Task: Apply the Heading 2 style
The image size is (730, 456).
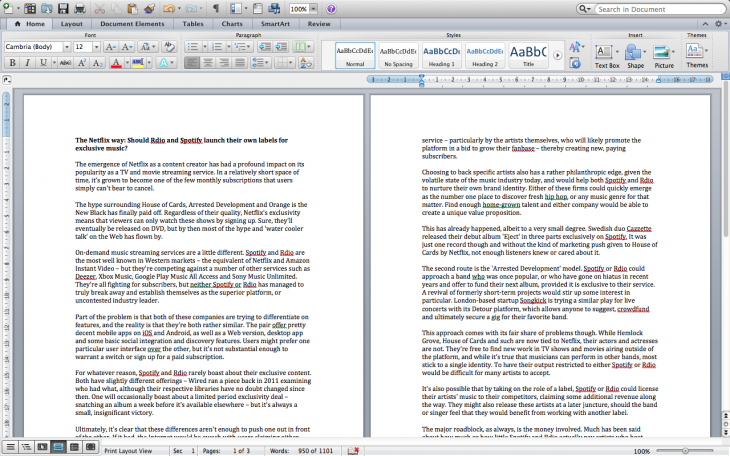Action: 485,56
